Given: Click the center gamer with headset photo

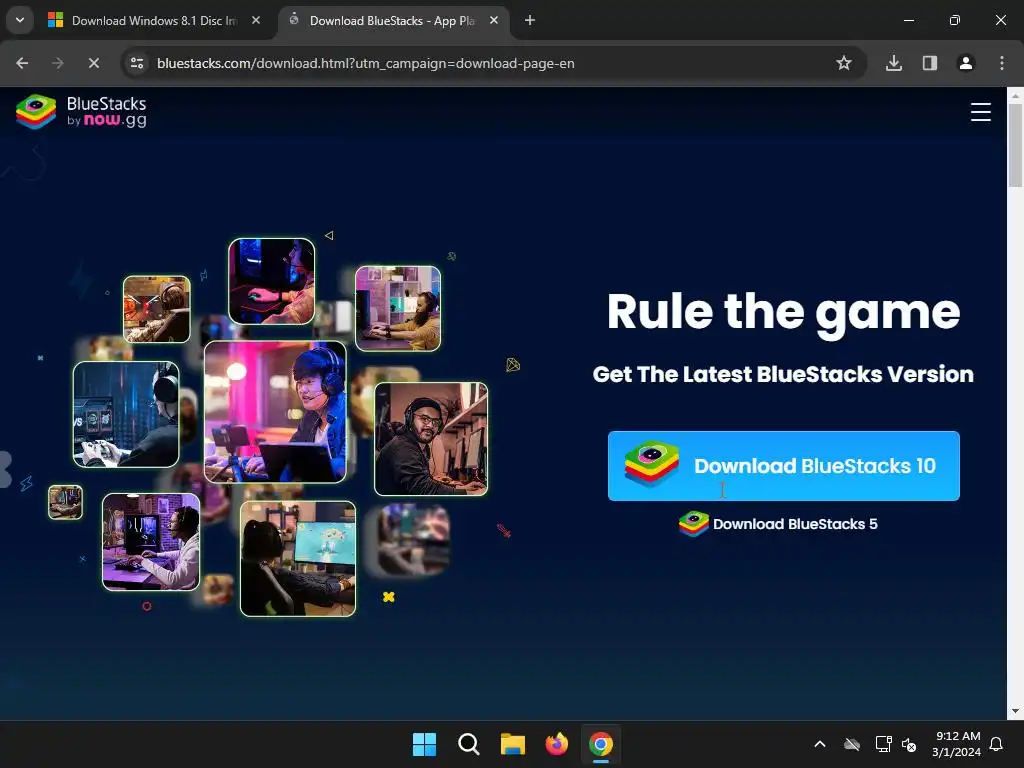Looking at the screenshot, I should [x=275, y=412].
